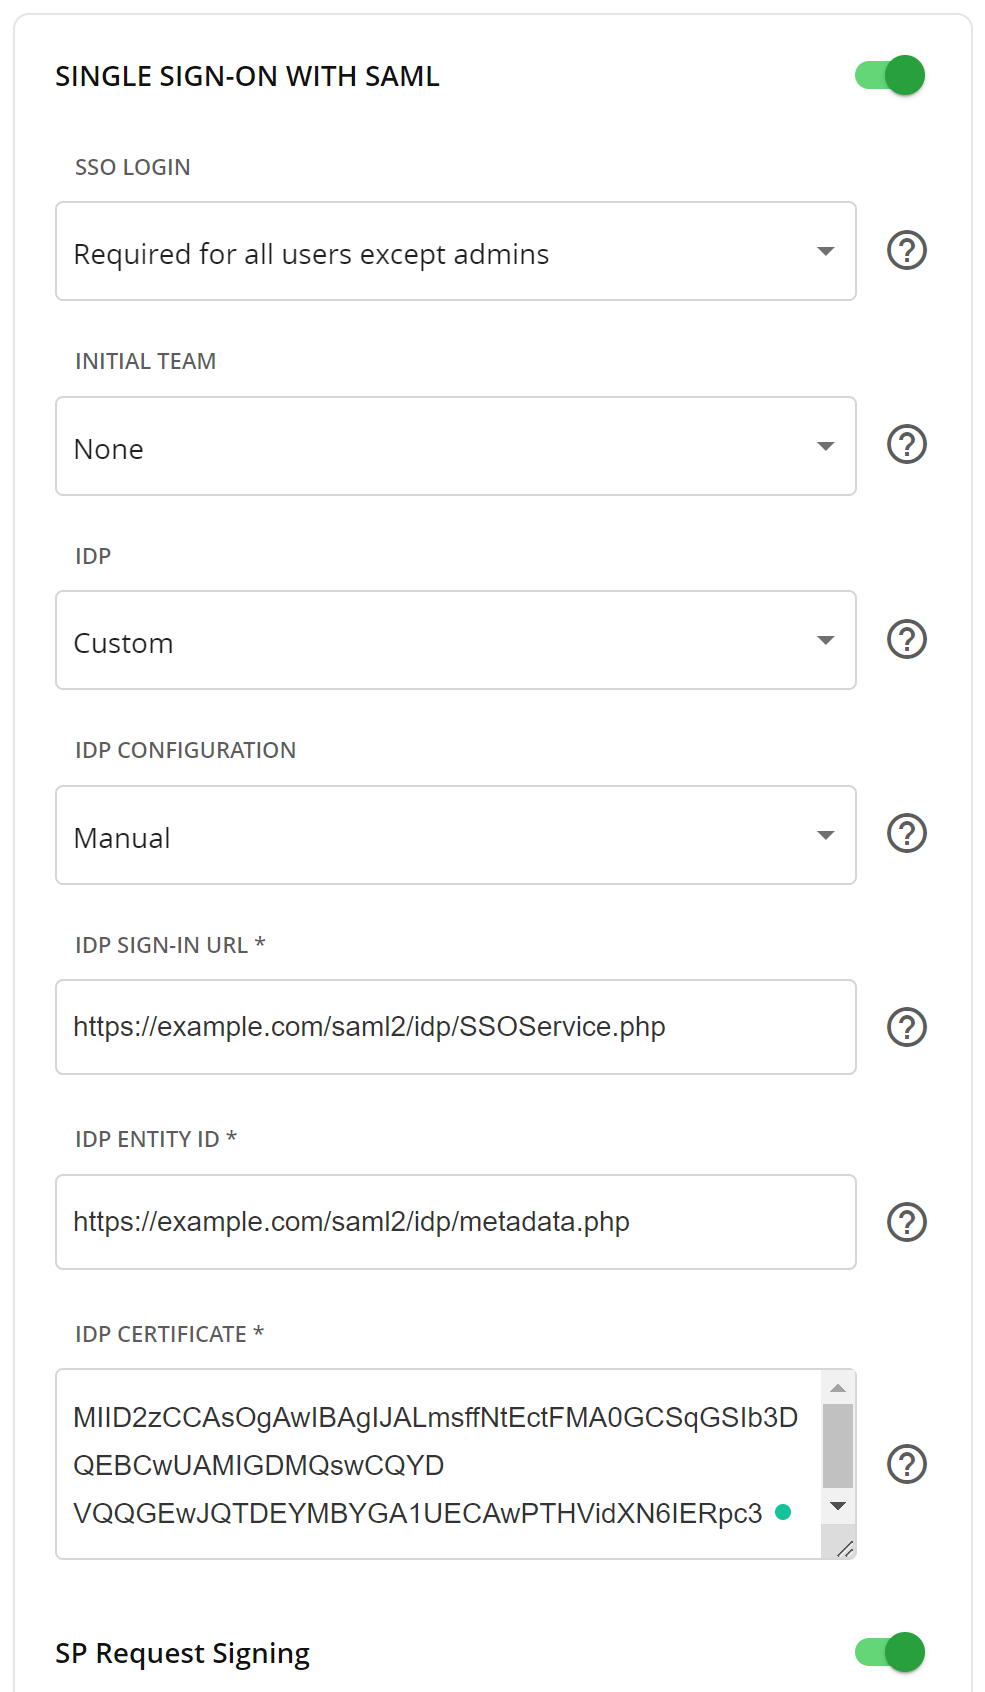The height and width of the screenshot is (1692, 985).
Task: Click help icon next to IDP Configuration
Action: pos(907,833)
